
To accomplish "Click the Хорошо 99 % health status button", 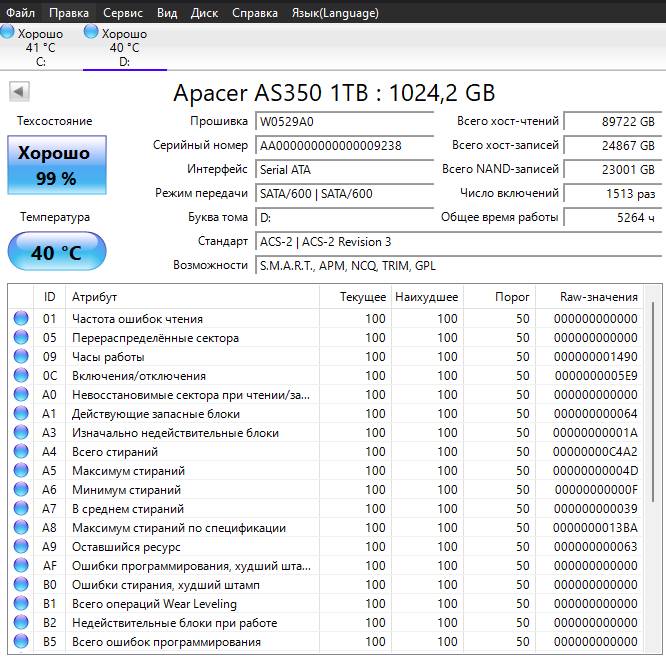I will 57,165.
